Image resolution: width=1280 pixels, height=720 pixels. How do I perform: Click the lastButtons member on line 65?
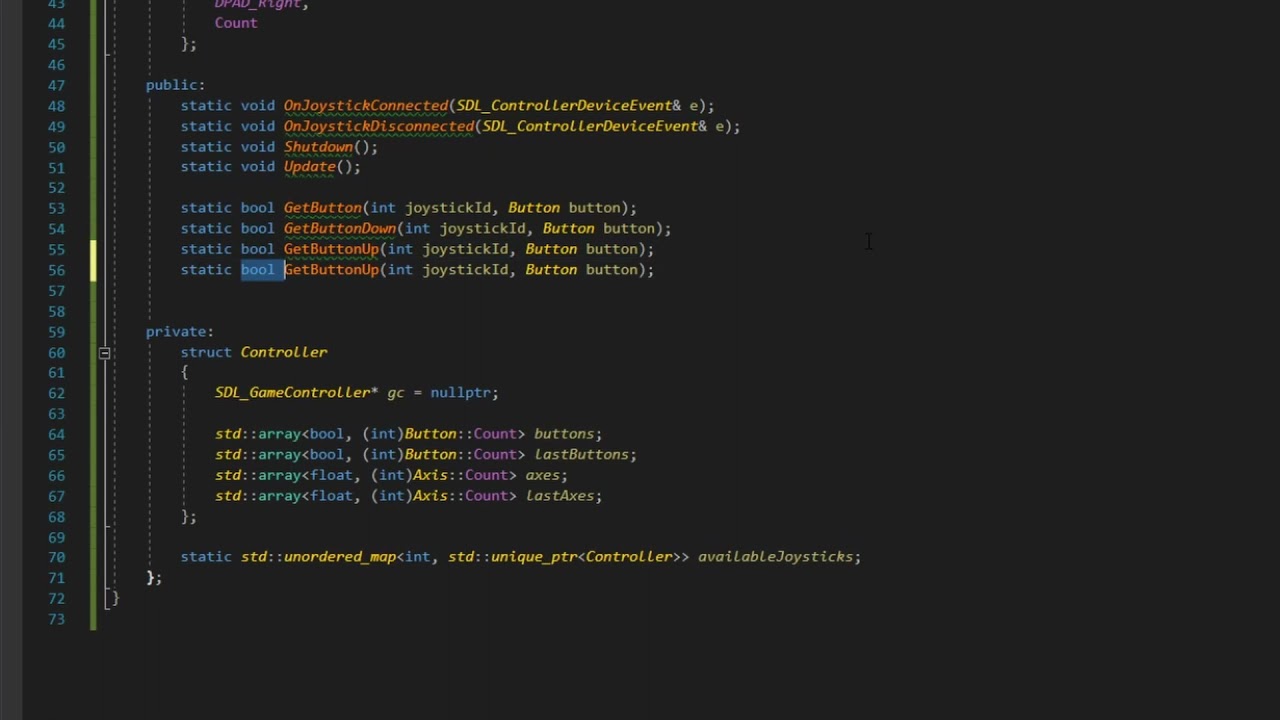point(581,455)
